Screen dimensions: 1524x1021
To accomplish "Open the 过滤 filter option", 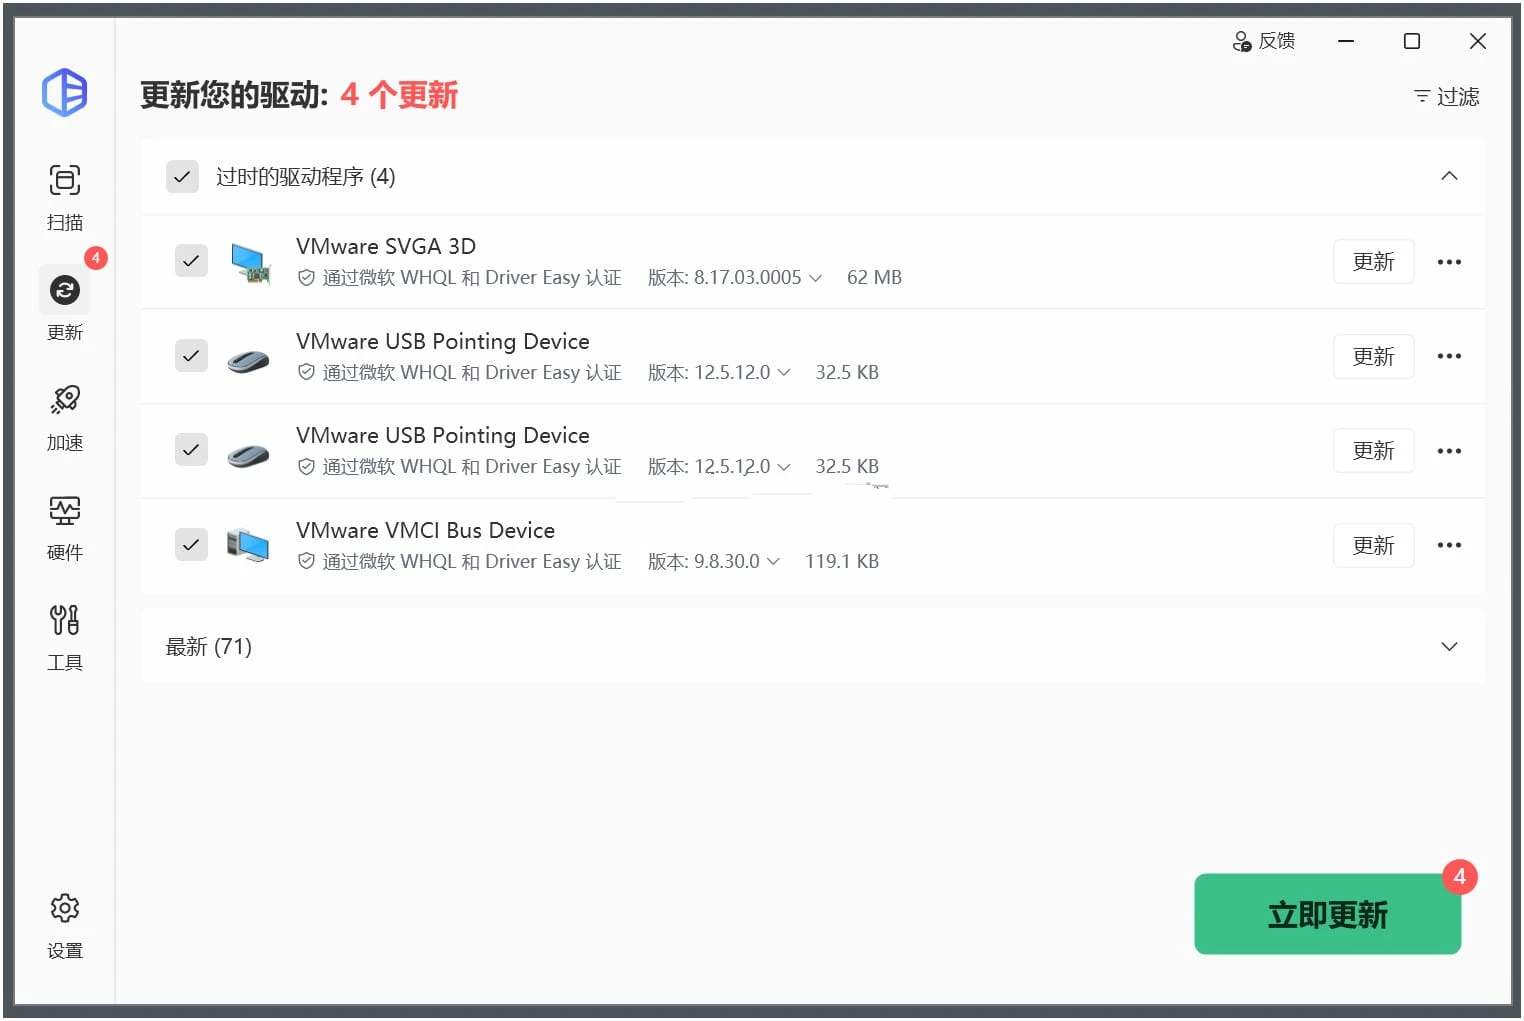I will 1446,97.
